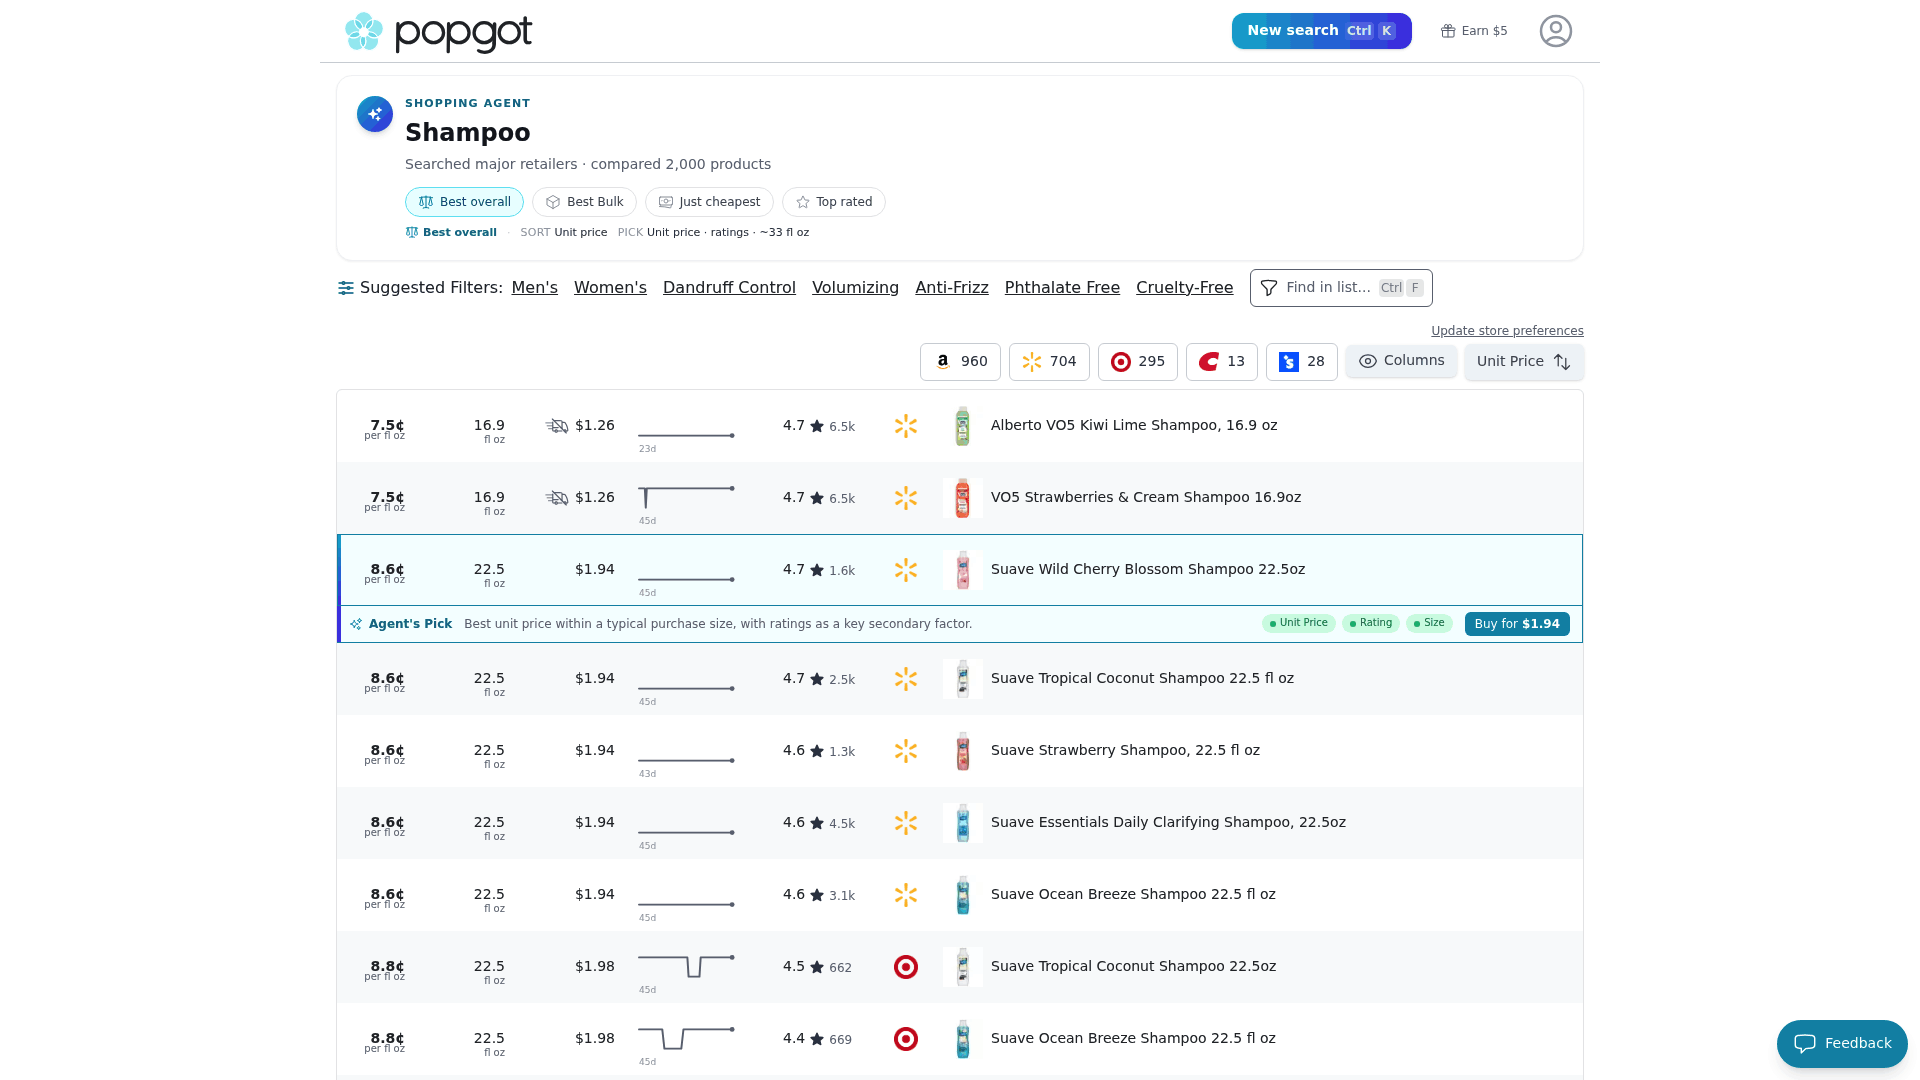The height and width of the screenshot is (1080, 1920).
Task: Click the Unit Price tag in Agent's Pick
Action: pos(1298,623)
